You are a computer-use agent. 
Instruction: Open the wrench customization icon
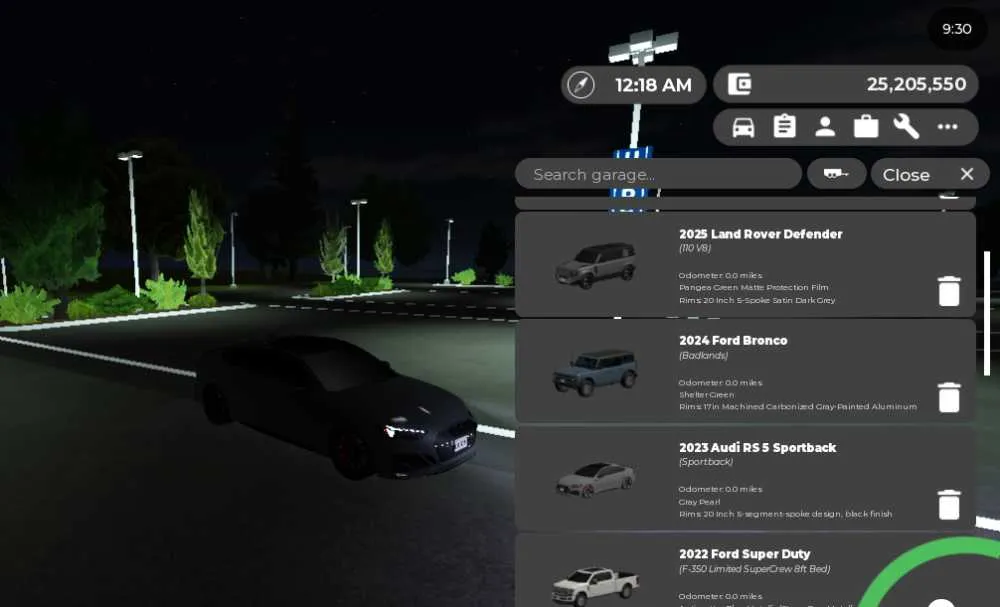[906, 127]
